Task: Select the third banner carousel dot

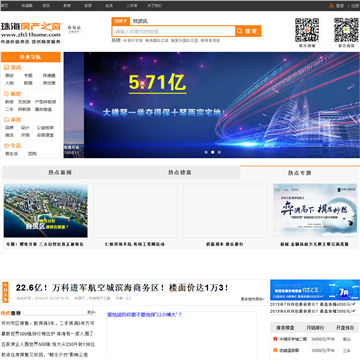Action: pos(219,152)
